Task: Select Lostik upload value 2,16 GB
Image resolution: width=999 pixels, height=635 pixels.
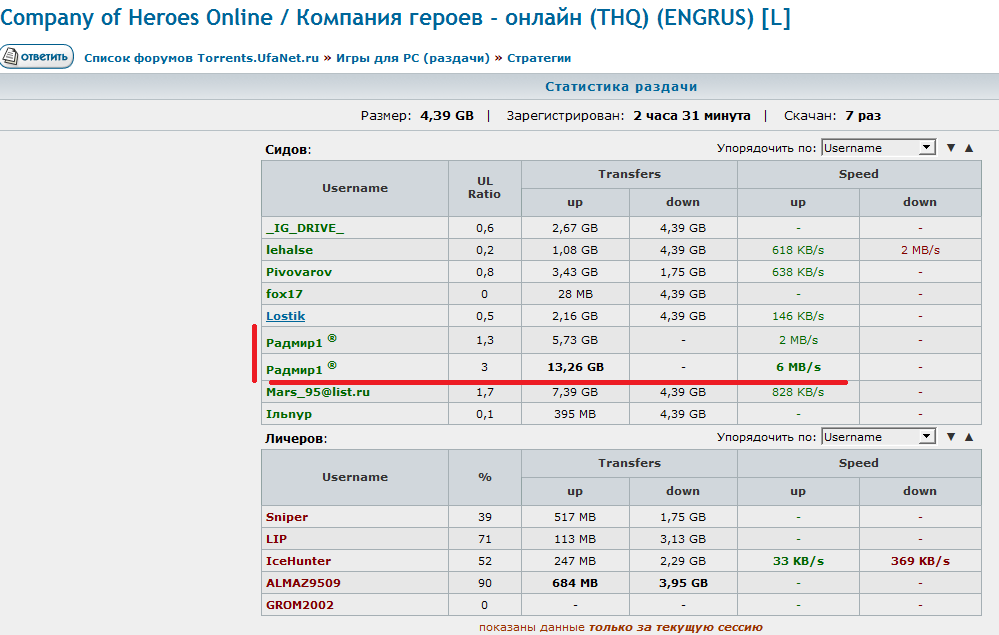Action: [575, 316]
